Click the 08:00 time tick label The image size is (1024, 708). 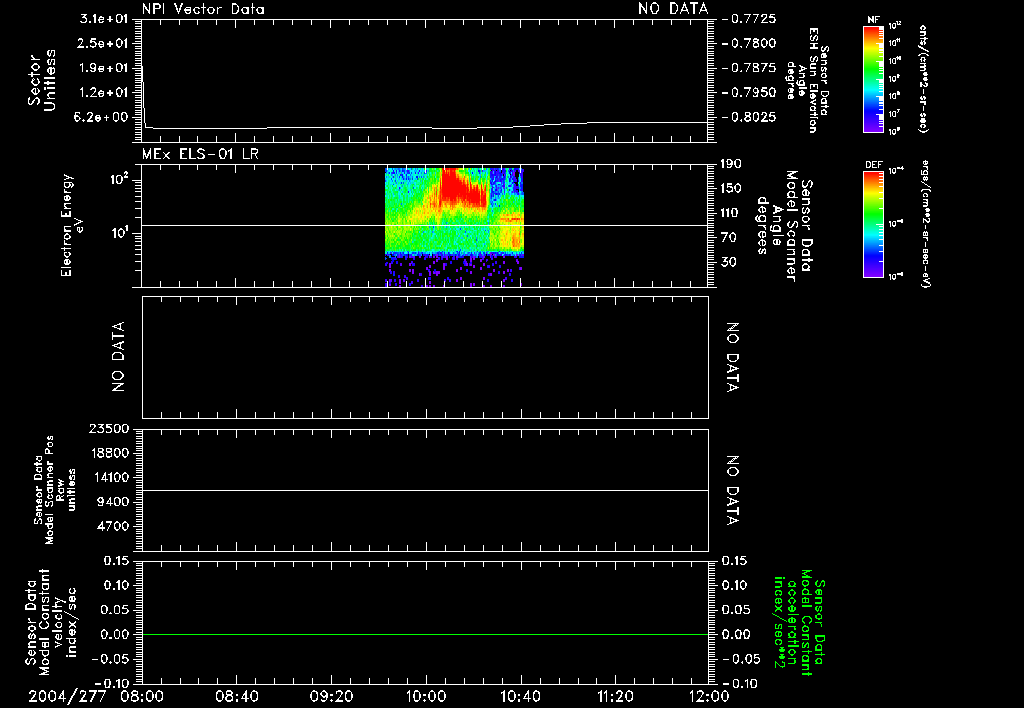click(142, 696)
